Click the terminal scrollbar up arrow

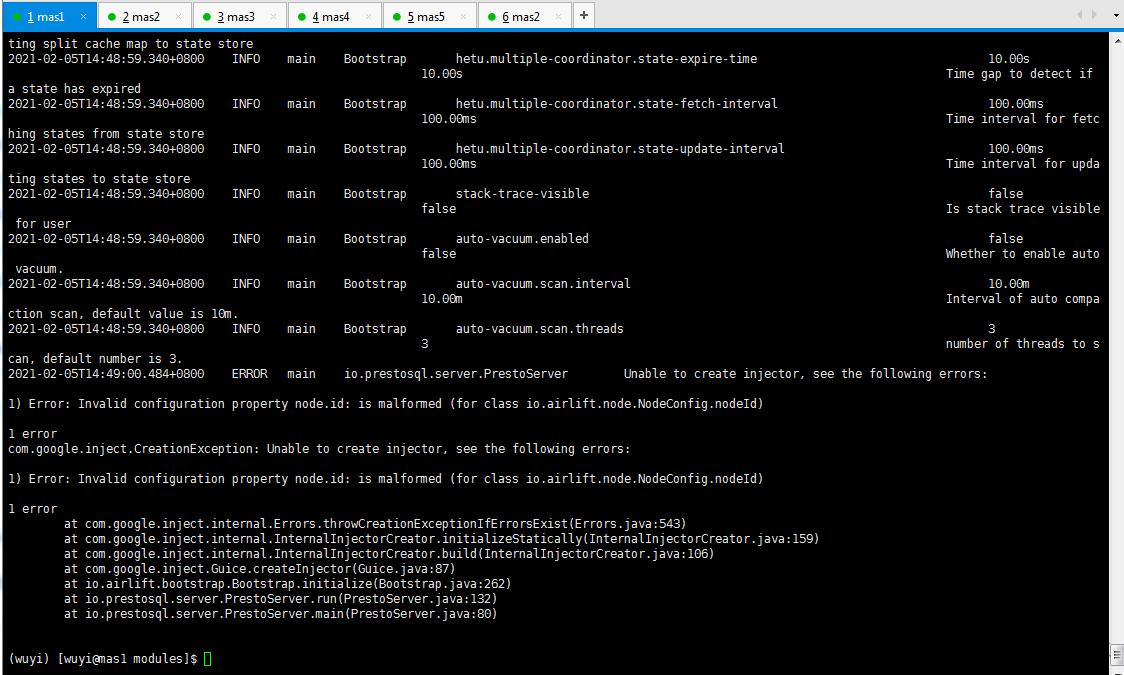point(1116,39)
